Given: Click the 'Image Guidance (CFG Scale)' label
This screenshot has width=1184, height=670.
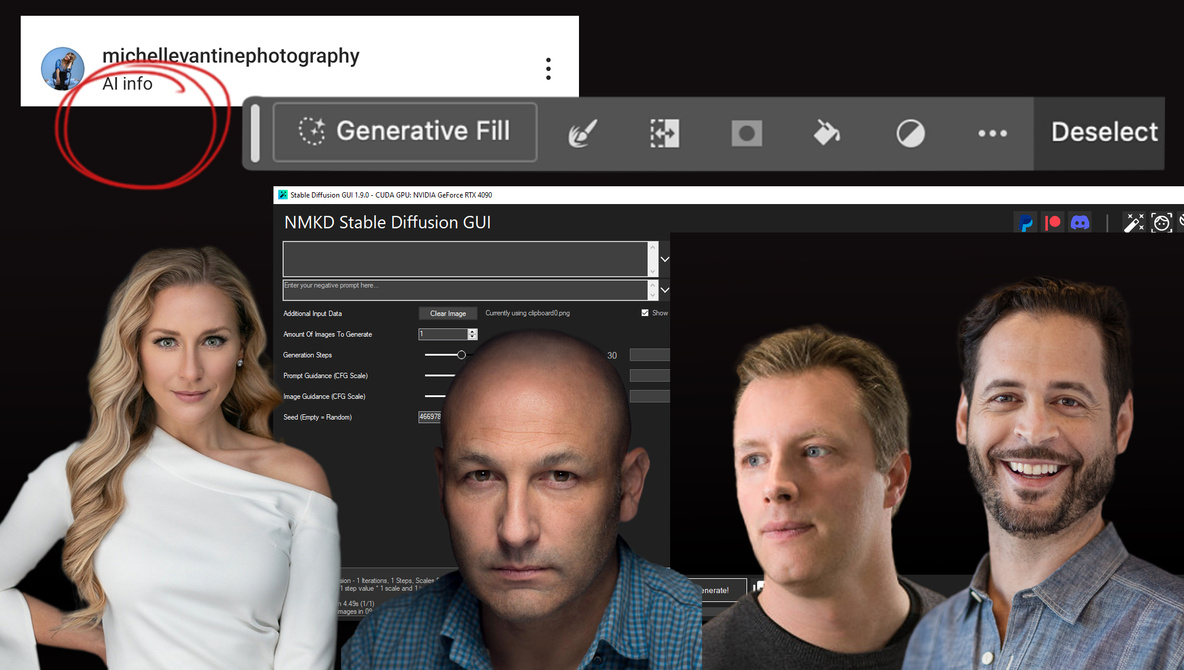Looking at the screenshot, I should 324,396.
